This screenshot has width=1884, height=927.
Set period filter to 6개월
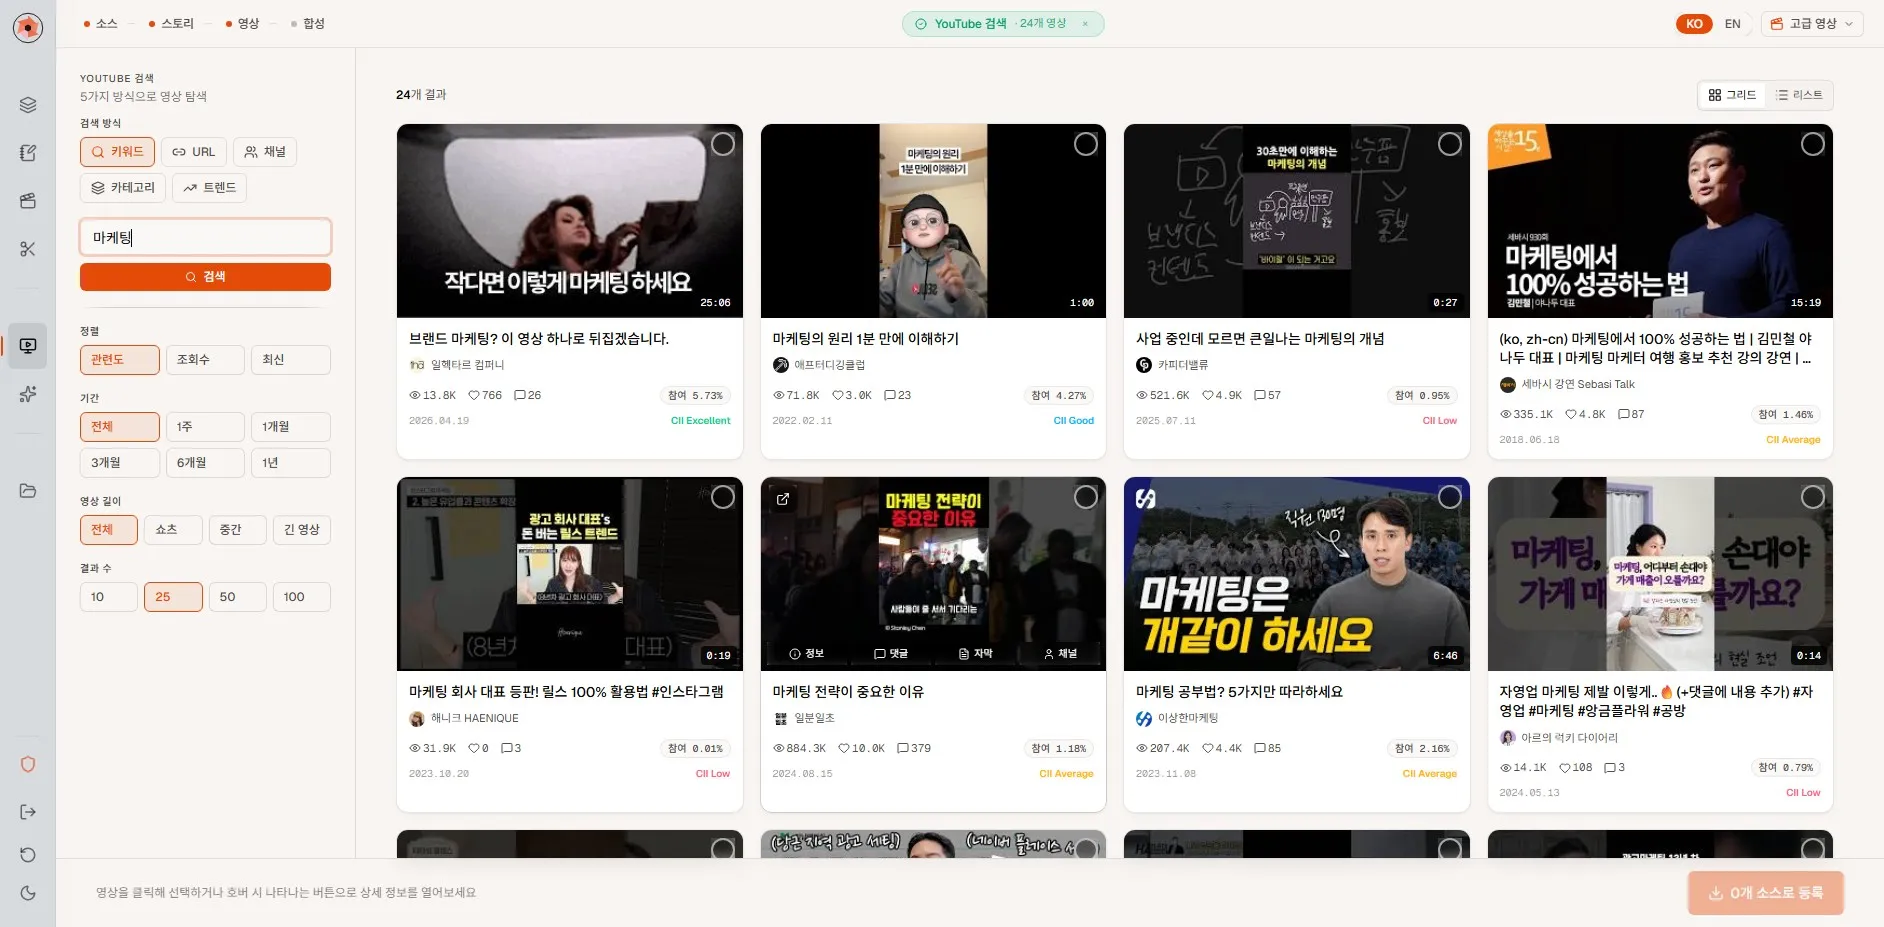point(205,463)
